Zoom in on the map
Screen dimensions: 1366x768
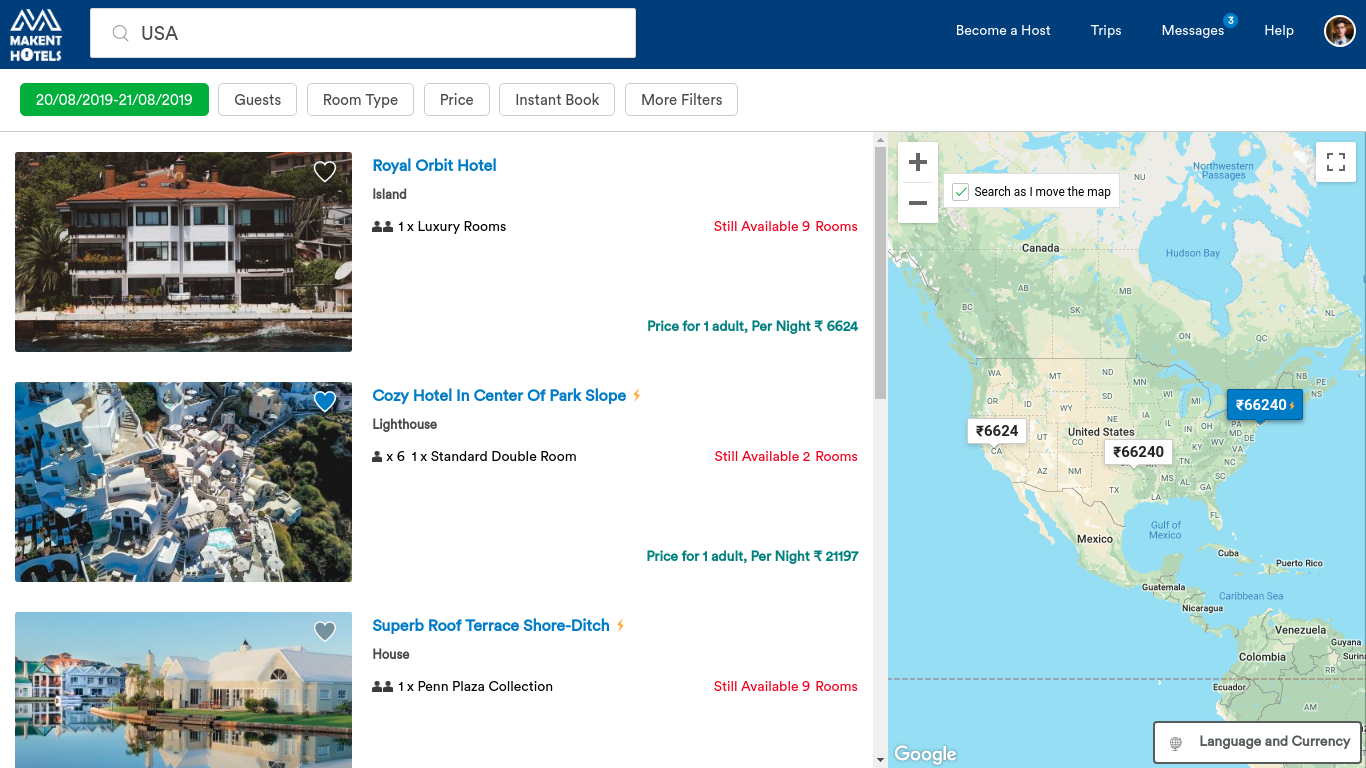point(918,162)
